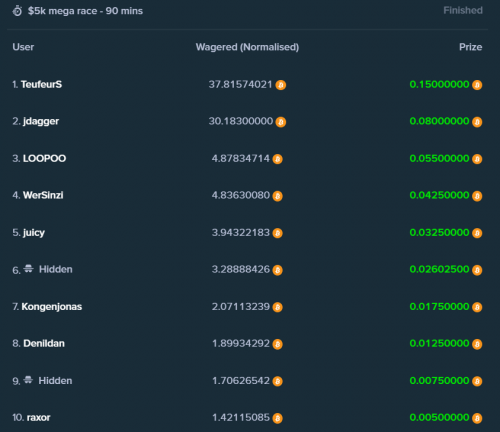The height and width of the screenshot is (432, 500).
Task: Click the hidden-user incognito icon at rank 9
Action: click(28, 380)
